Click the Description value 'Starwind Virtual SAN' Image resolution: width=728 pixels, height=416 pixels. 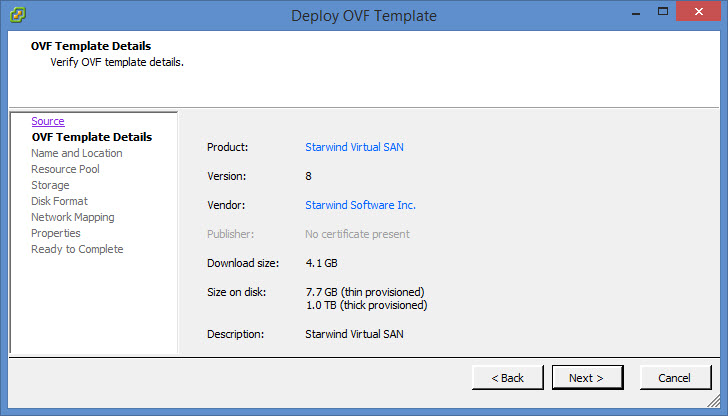354,334
